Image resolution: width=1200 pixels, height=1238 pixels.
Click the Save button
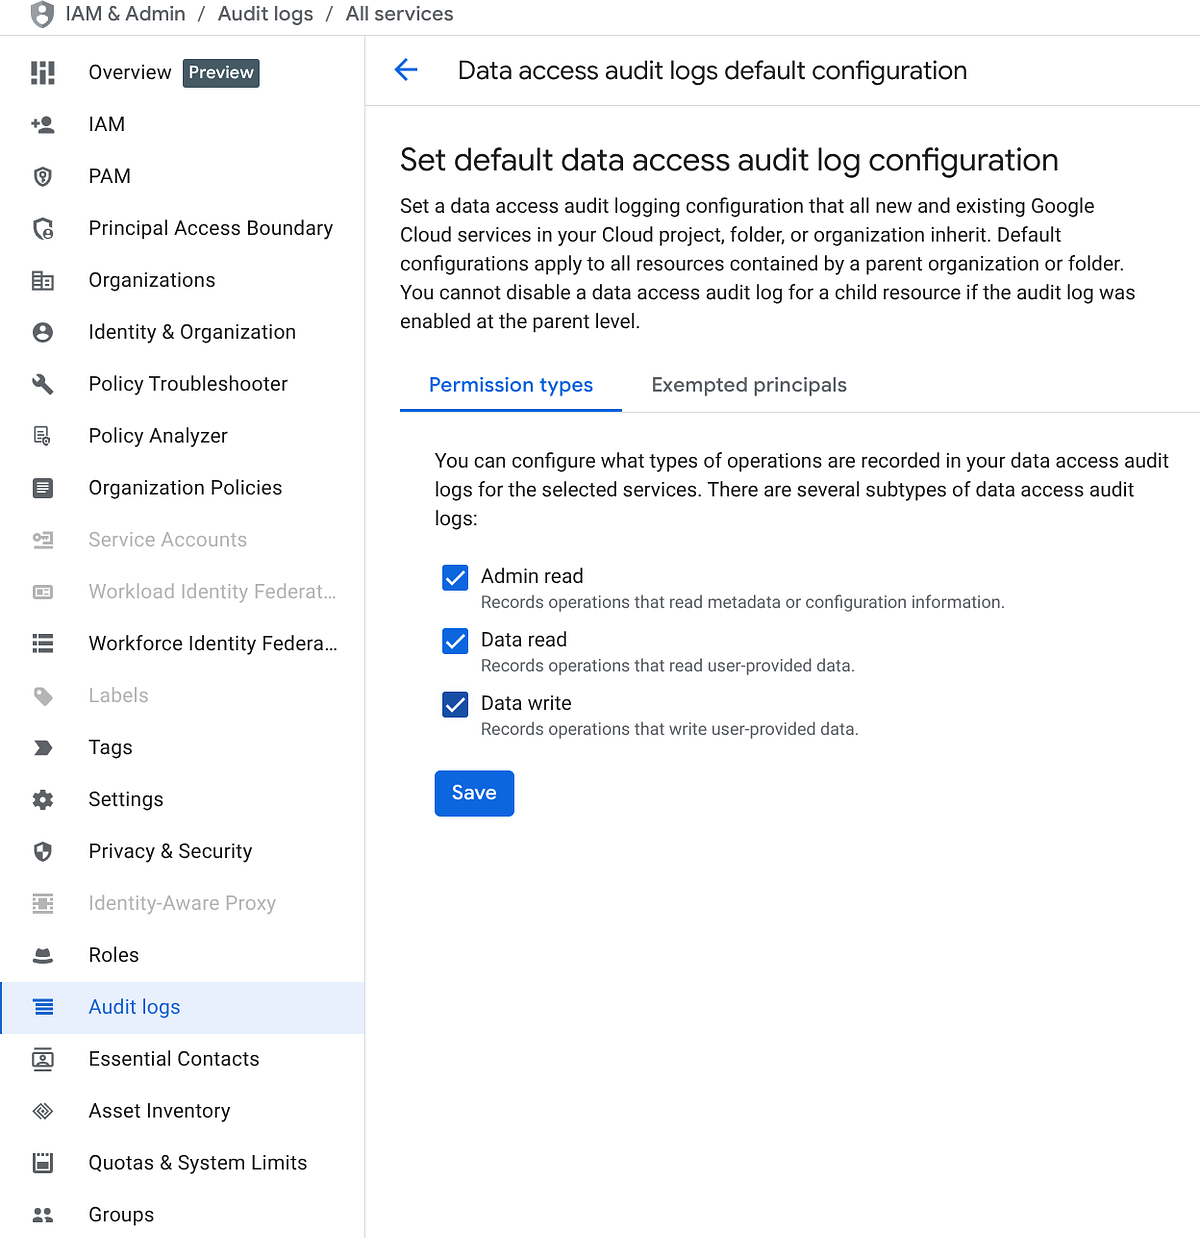point(474,793)
